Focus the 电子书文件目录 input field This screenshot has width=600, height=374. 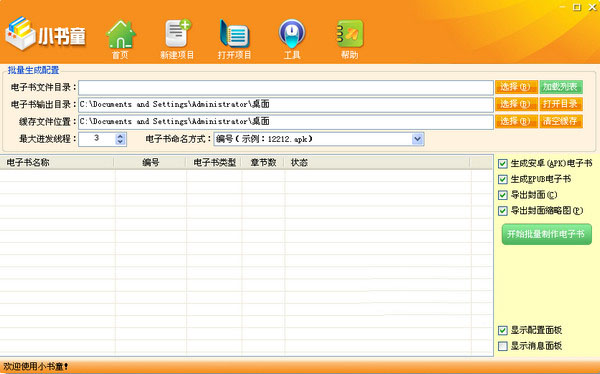point(286,88)
